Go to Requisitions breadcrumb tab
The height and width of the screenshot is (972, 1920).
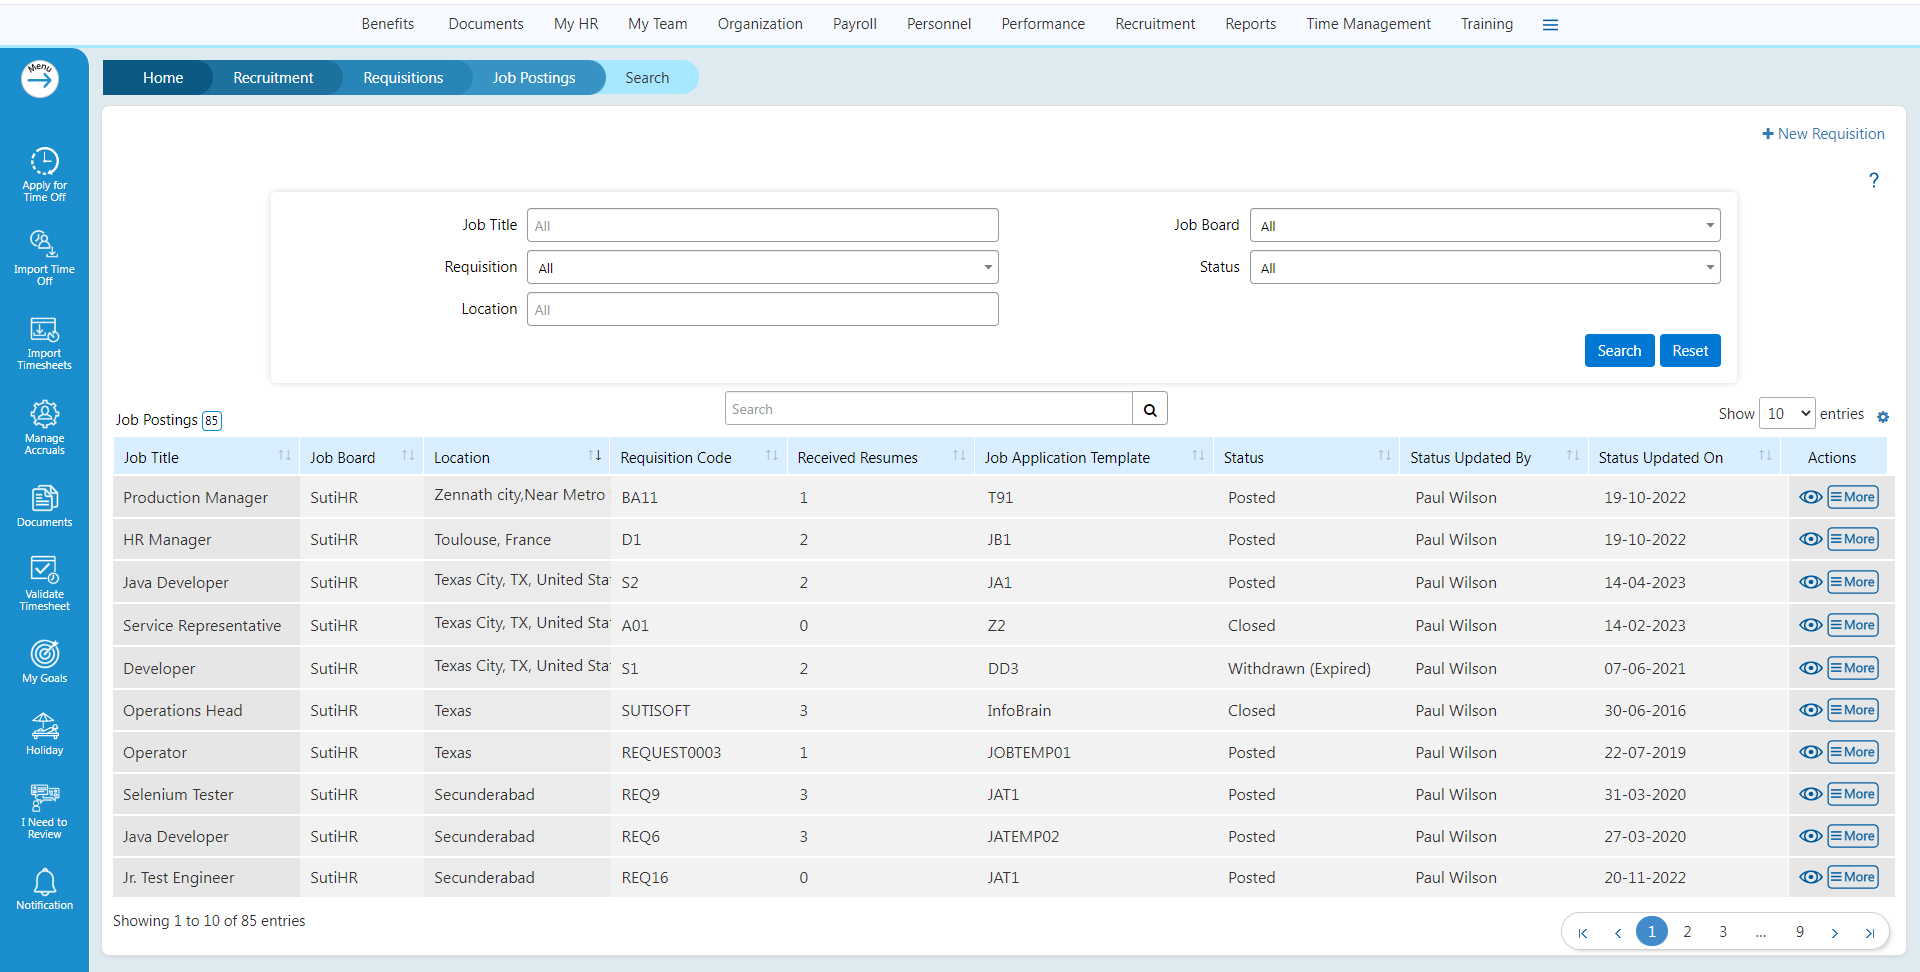click(402, 78)
